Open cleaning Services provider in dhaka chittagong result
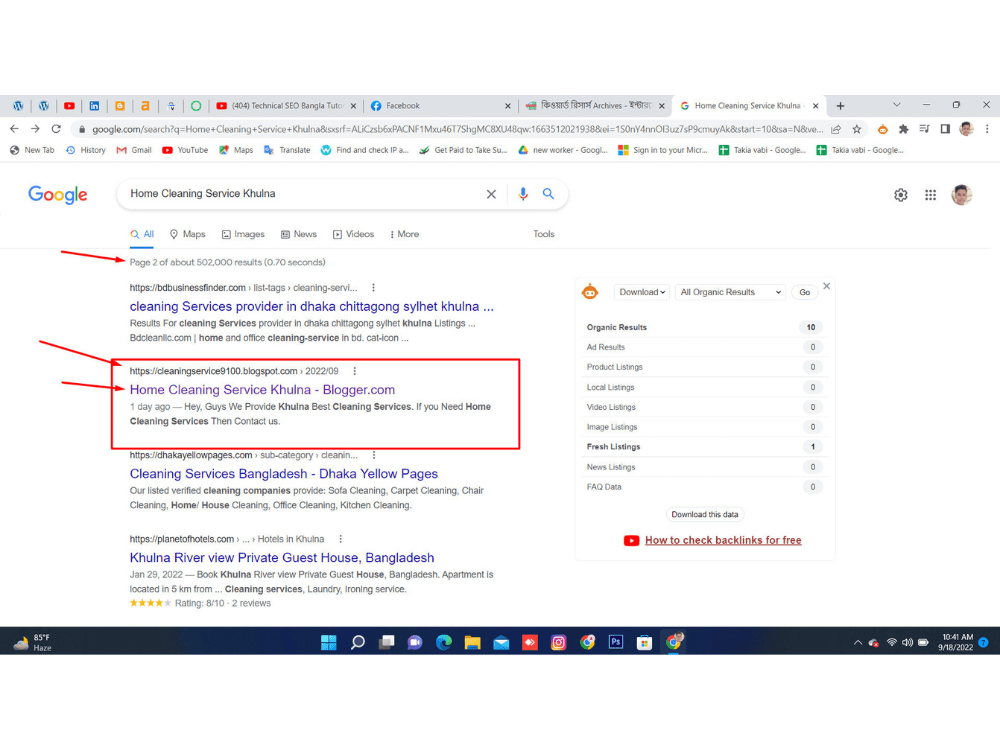Screen dimensions: 1000x750 [312, 307]
